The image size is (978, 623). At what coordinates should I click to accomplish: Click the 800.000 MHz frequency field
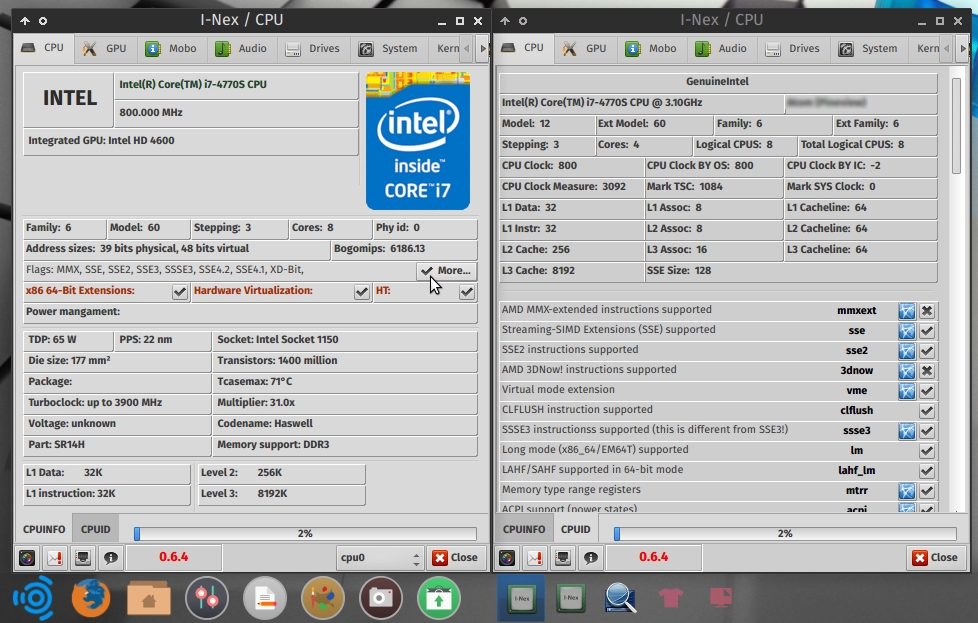(236, 113)
